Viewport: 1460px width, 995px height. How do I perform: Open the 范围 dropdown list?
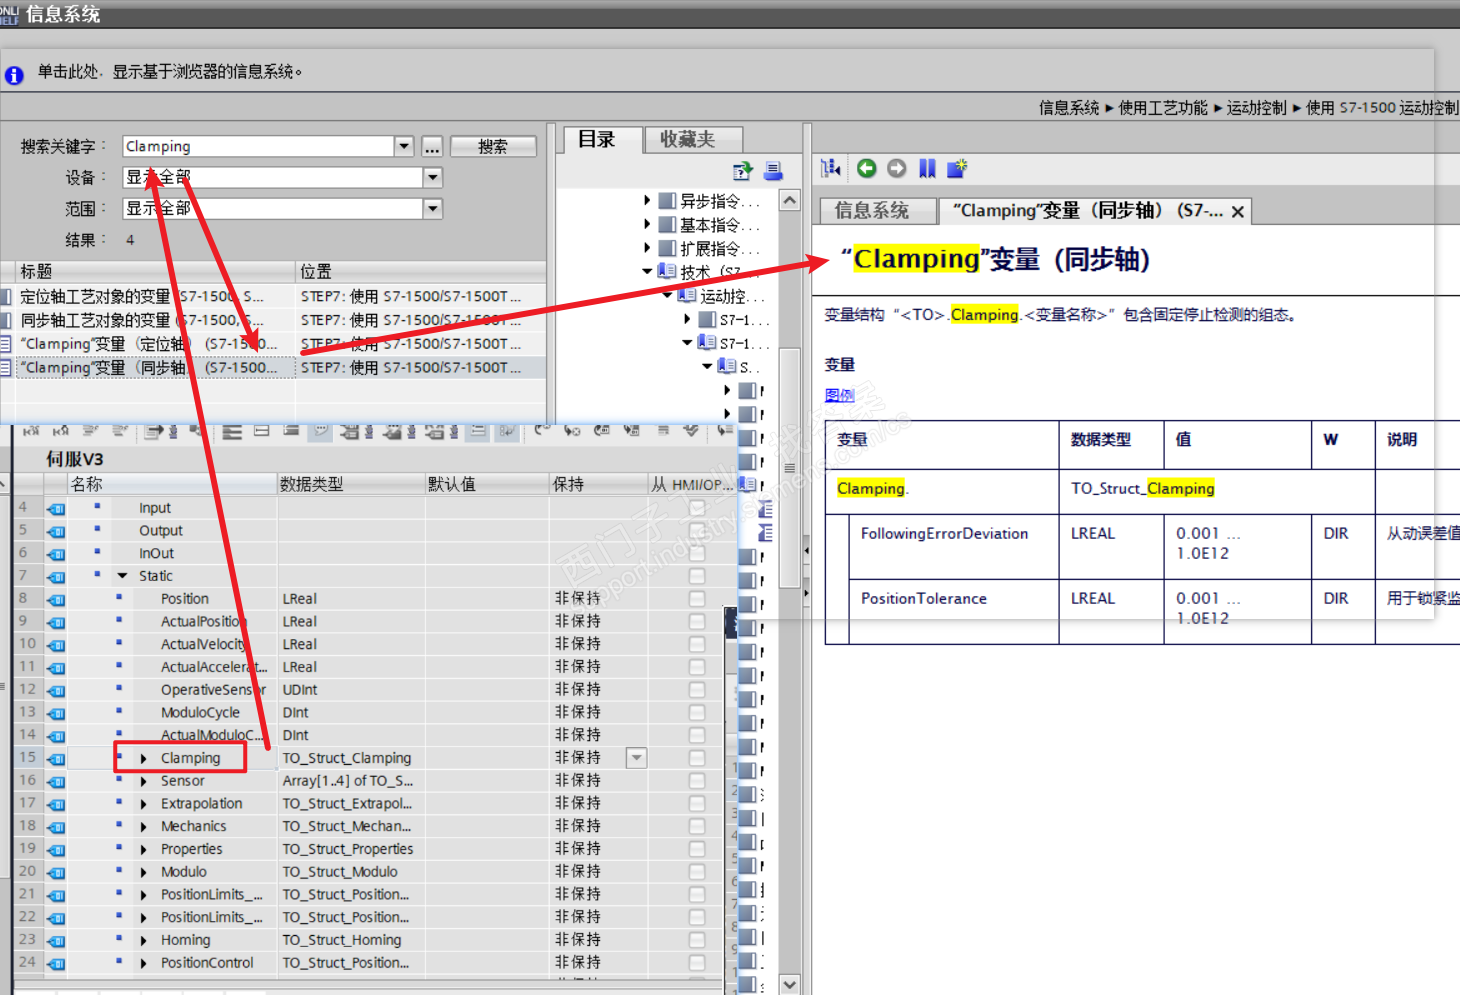433,208
